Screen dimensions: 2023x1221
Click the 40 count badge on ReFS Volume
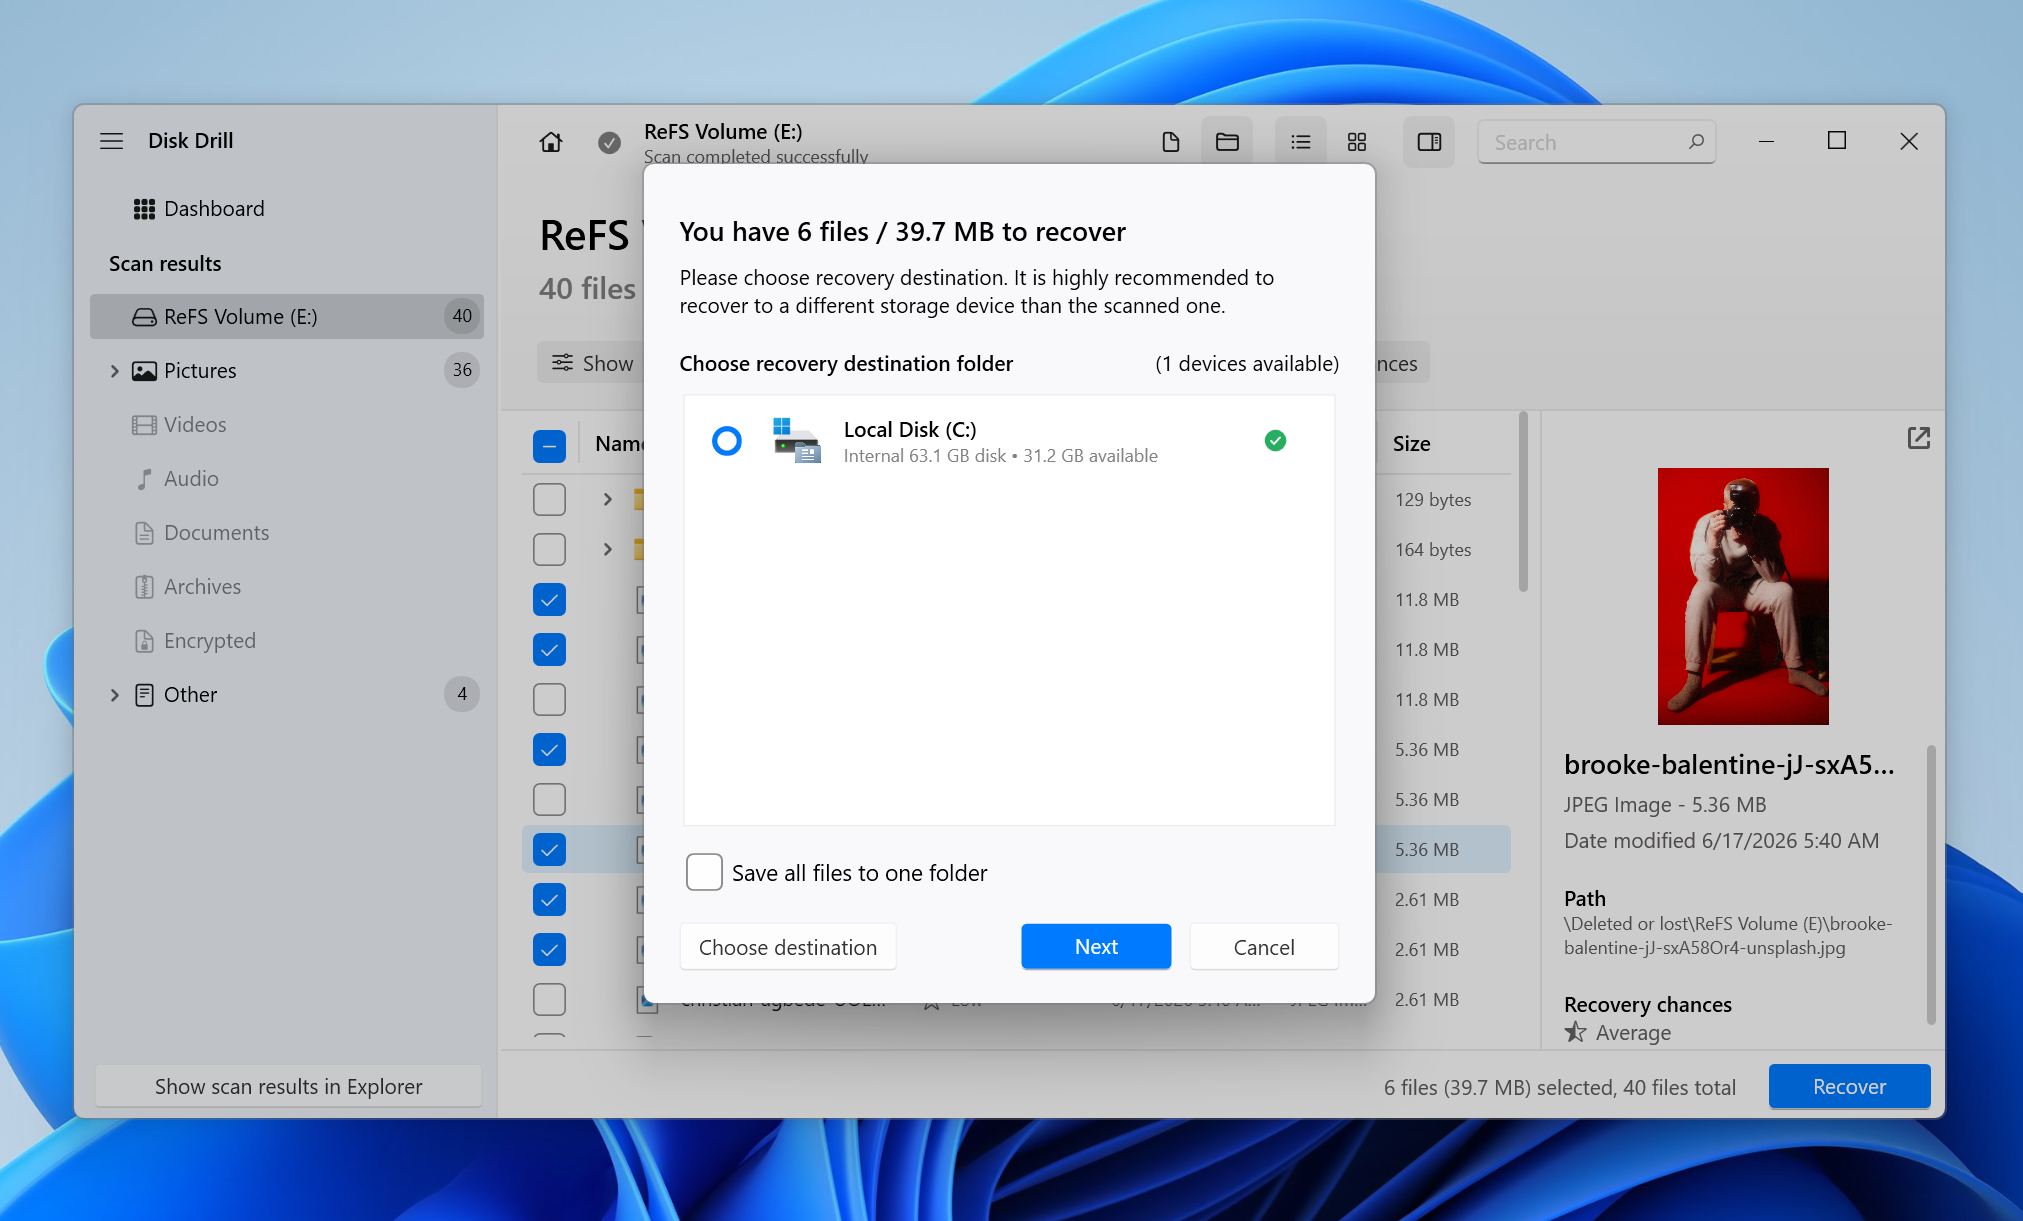pos(461,316)
